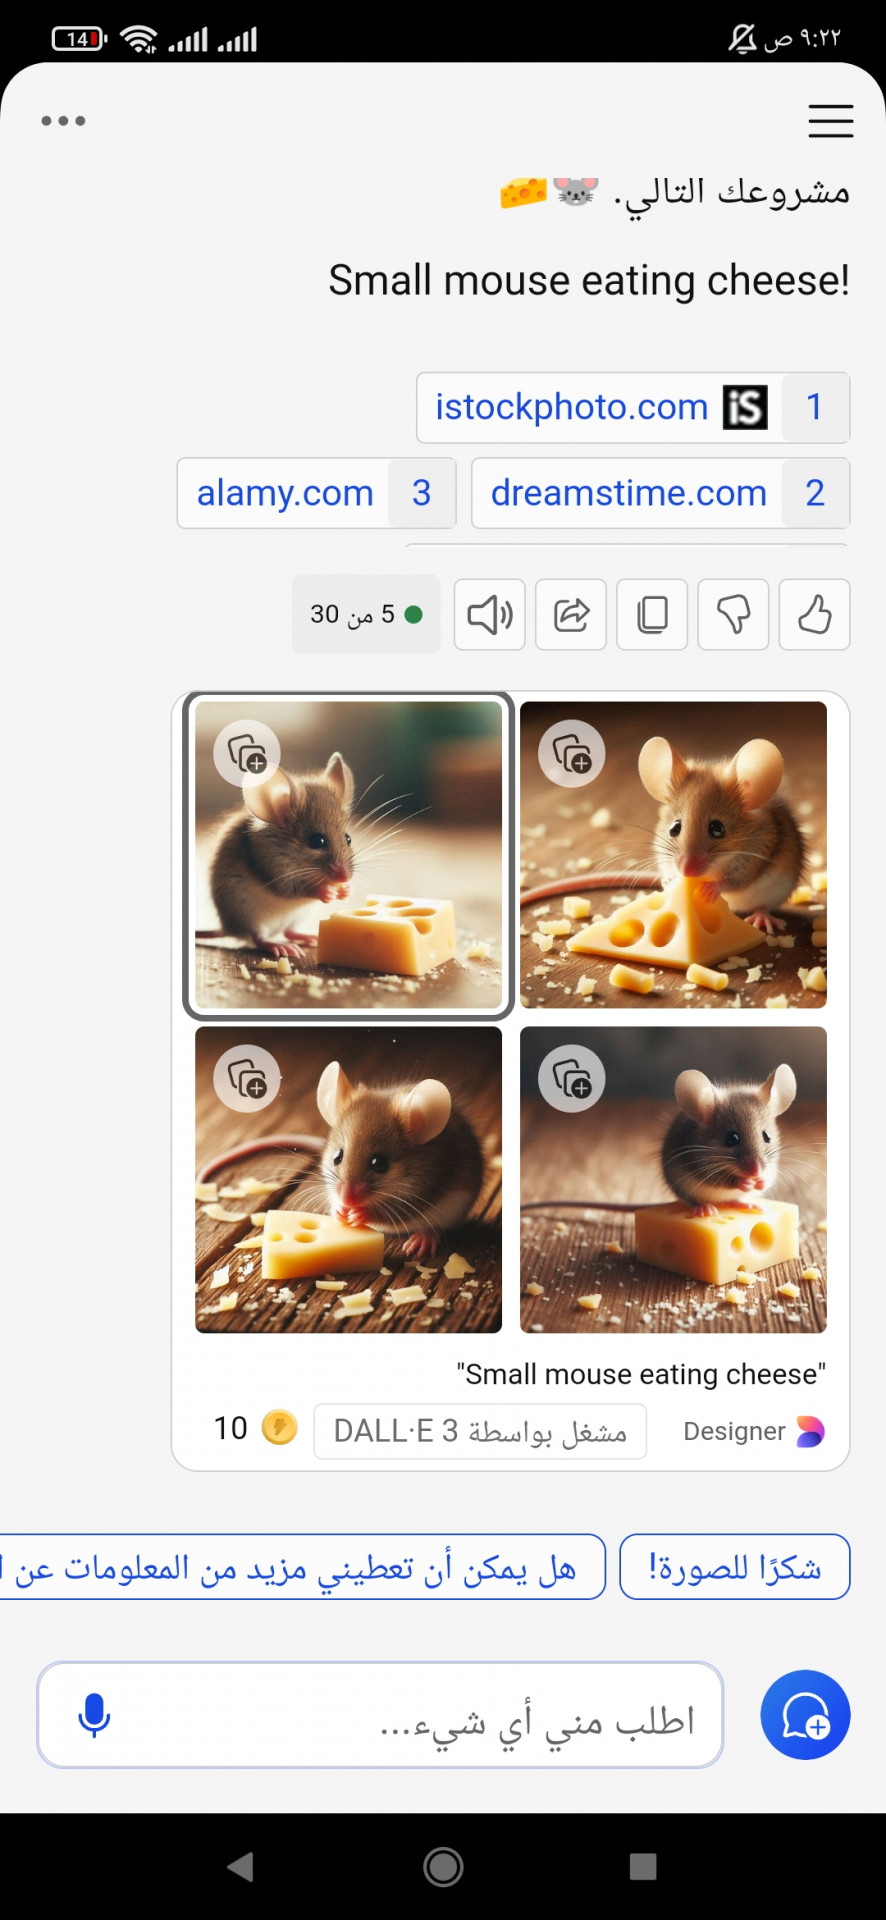Tap the "Small mouse eating cheese!" message text
Screen dimensions: 886x1920
pos(589,281)
